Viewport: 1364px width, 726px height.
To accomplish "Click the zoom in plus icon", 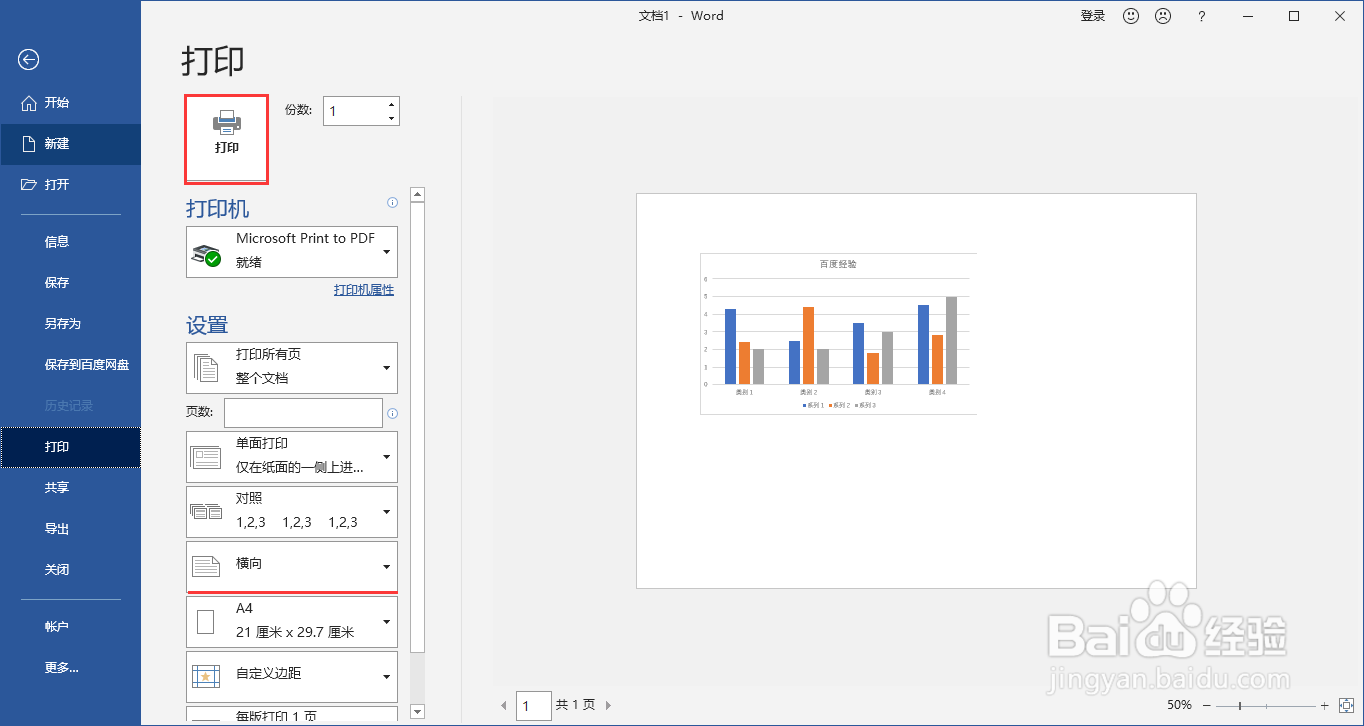I will (1324, 706).
